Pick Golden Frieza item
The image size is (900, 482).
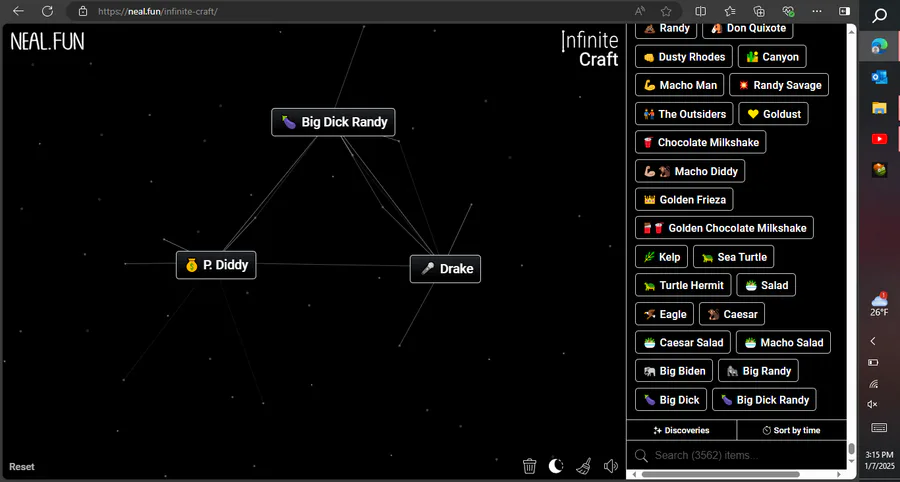click(x=684, y=200)
